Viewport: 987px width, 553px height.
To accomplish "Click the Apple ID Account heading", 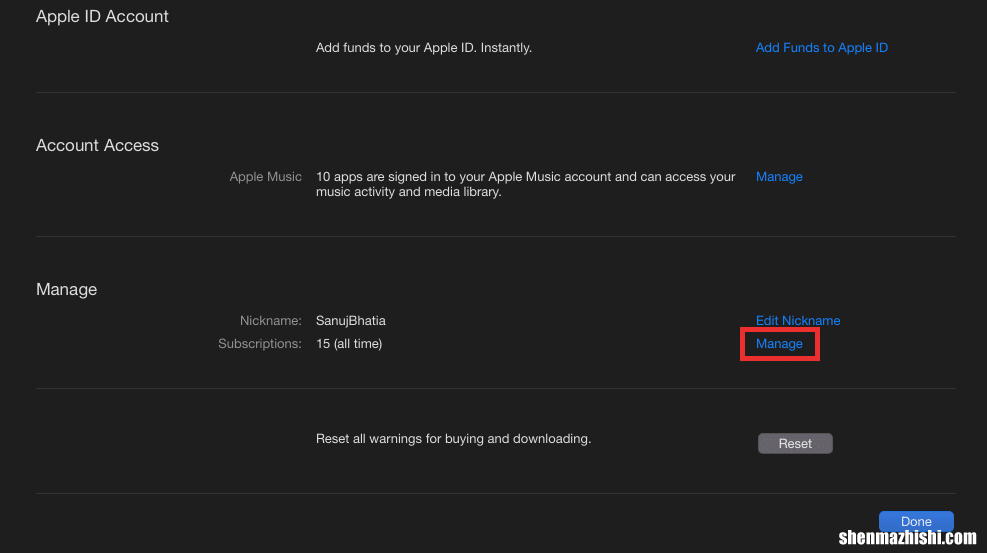I will coord(102,16).
